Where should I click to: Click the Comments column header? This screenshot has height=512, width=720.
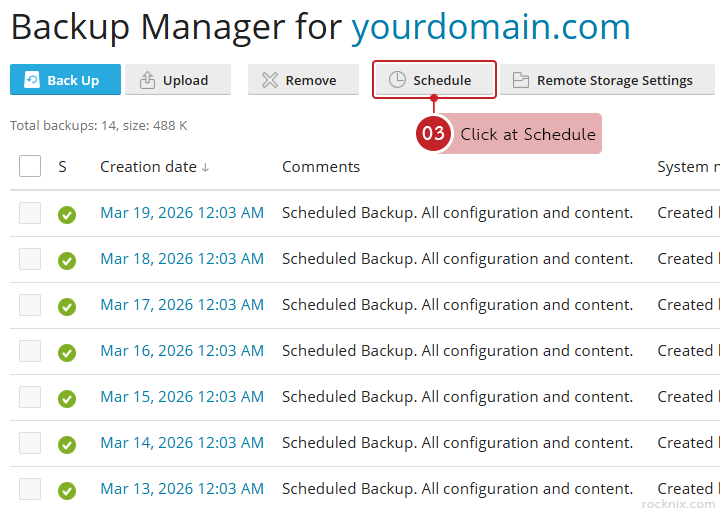tap(320, 167)
